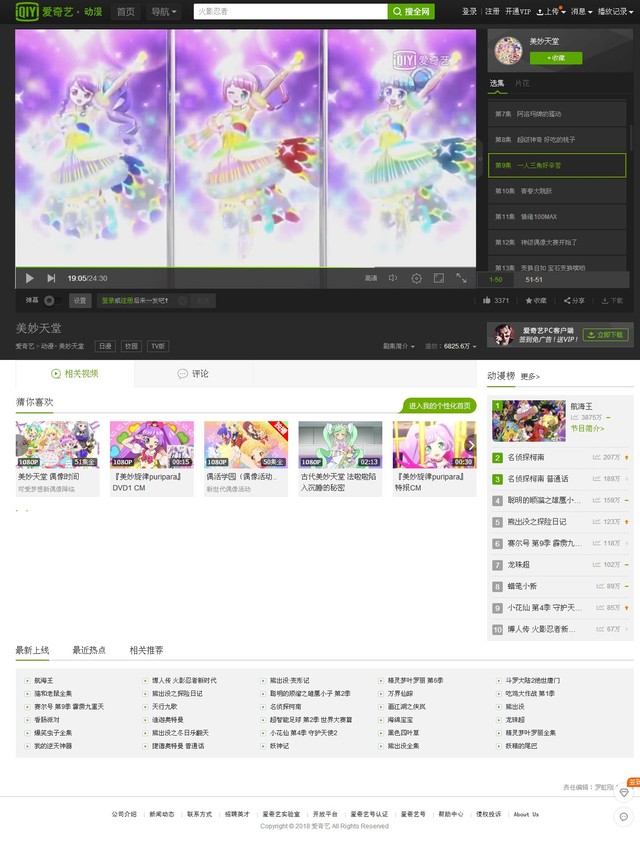Click the thumbs-up like icon
Image resolution: width=640 pixels, height=842 pixels.
click(487, 300)
